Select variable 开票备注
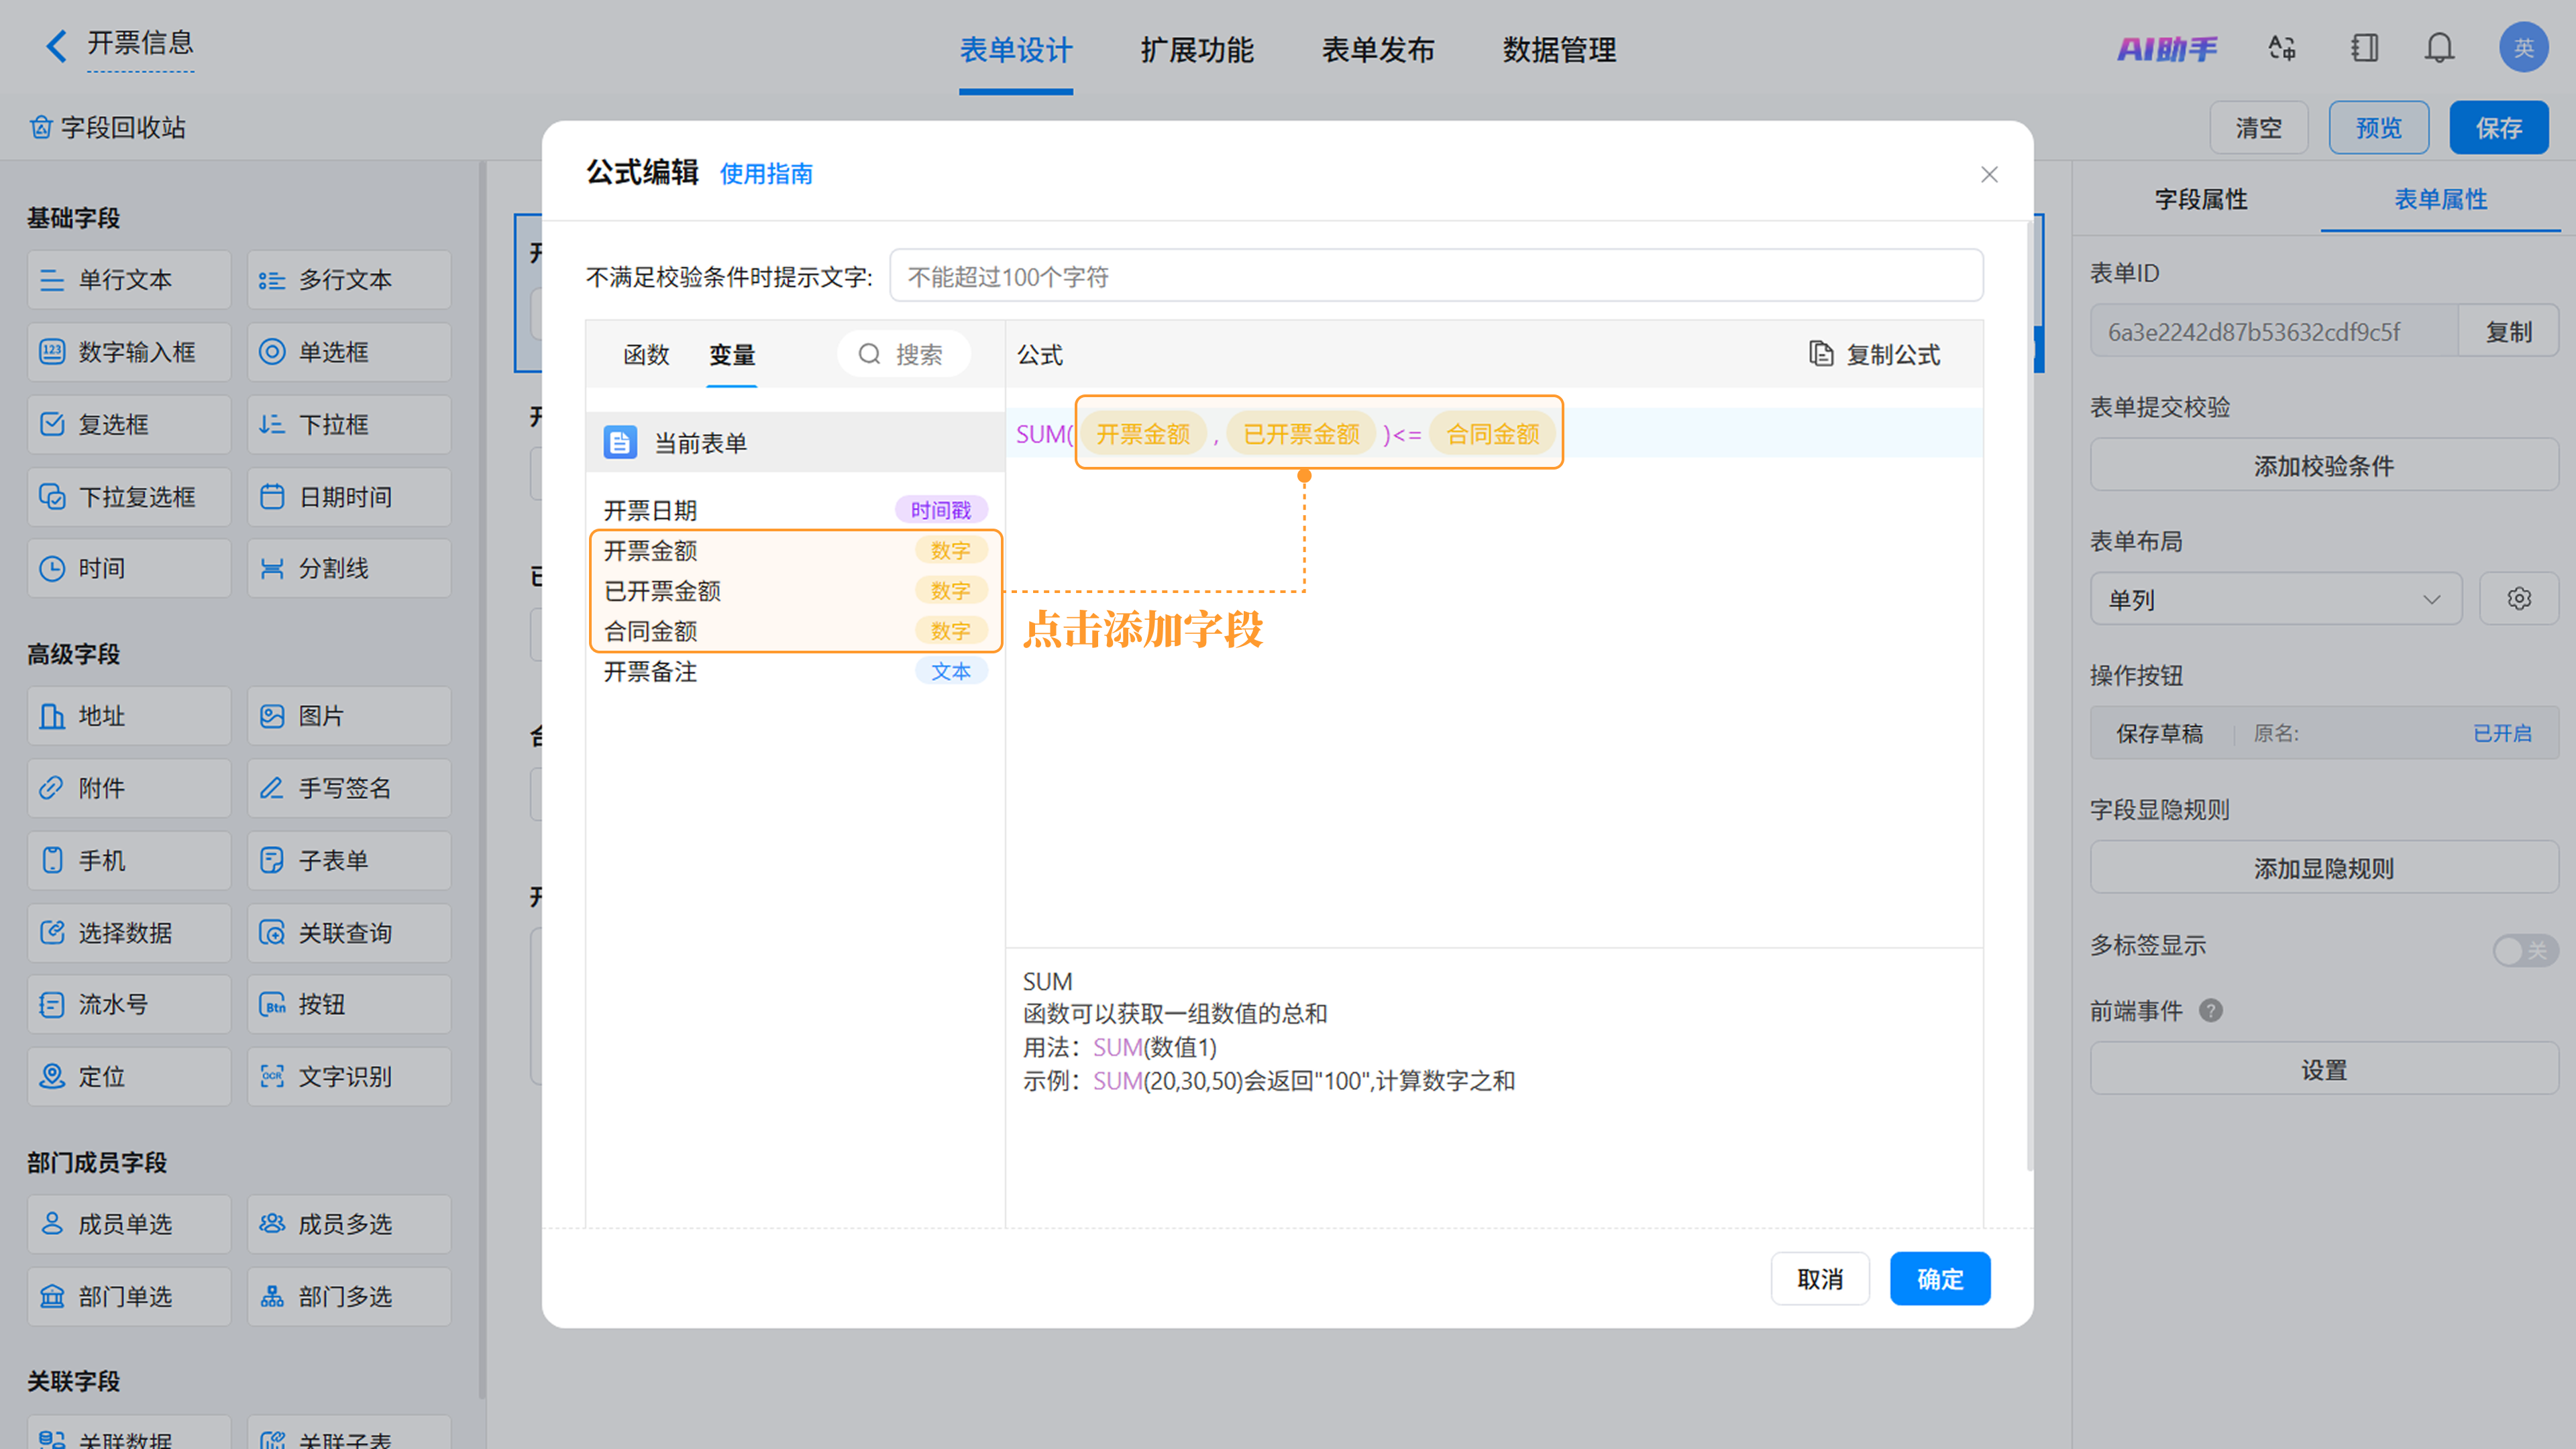The image size is (2576, 1449). pyautogui.click(x=795, y=671)
